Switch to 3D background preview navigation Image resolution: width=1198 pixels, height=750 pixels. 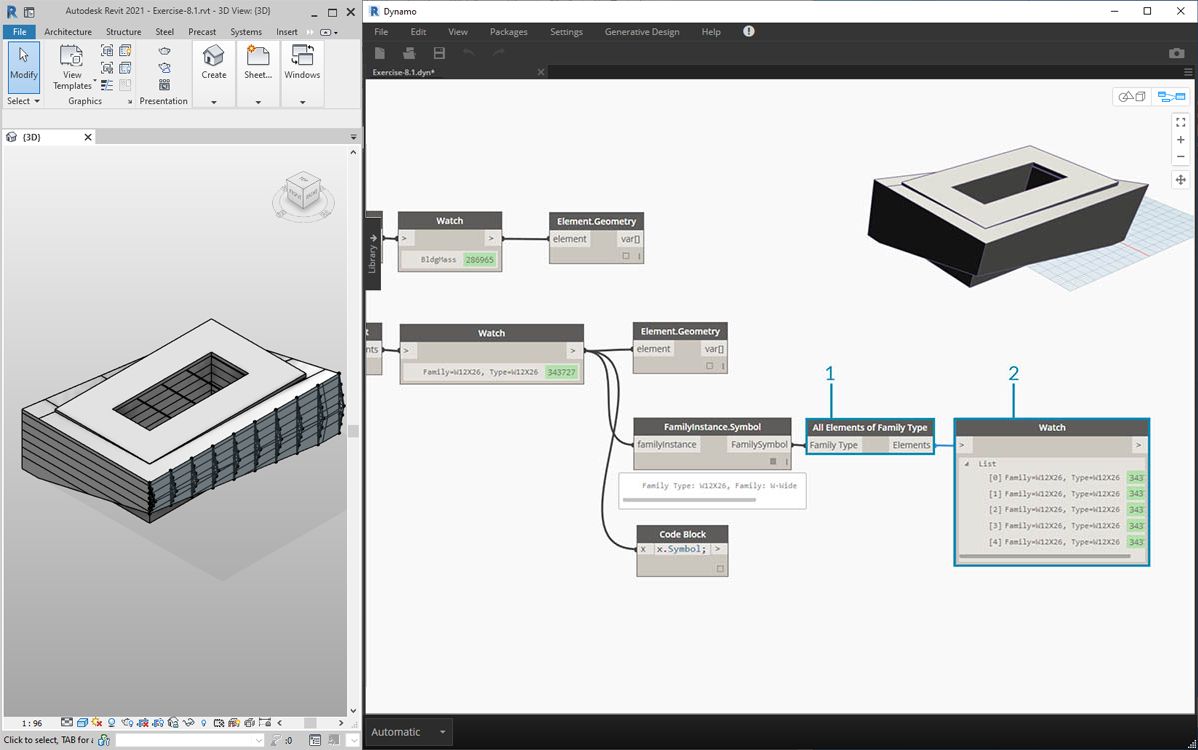(x=1133, y=97)
